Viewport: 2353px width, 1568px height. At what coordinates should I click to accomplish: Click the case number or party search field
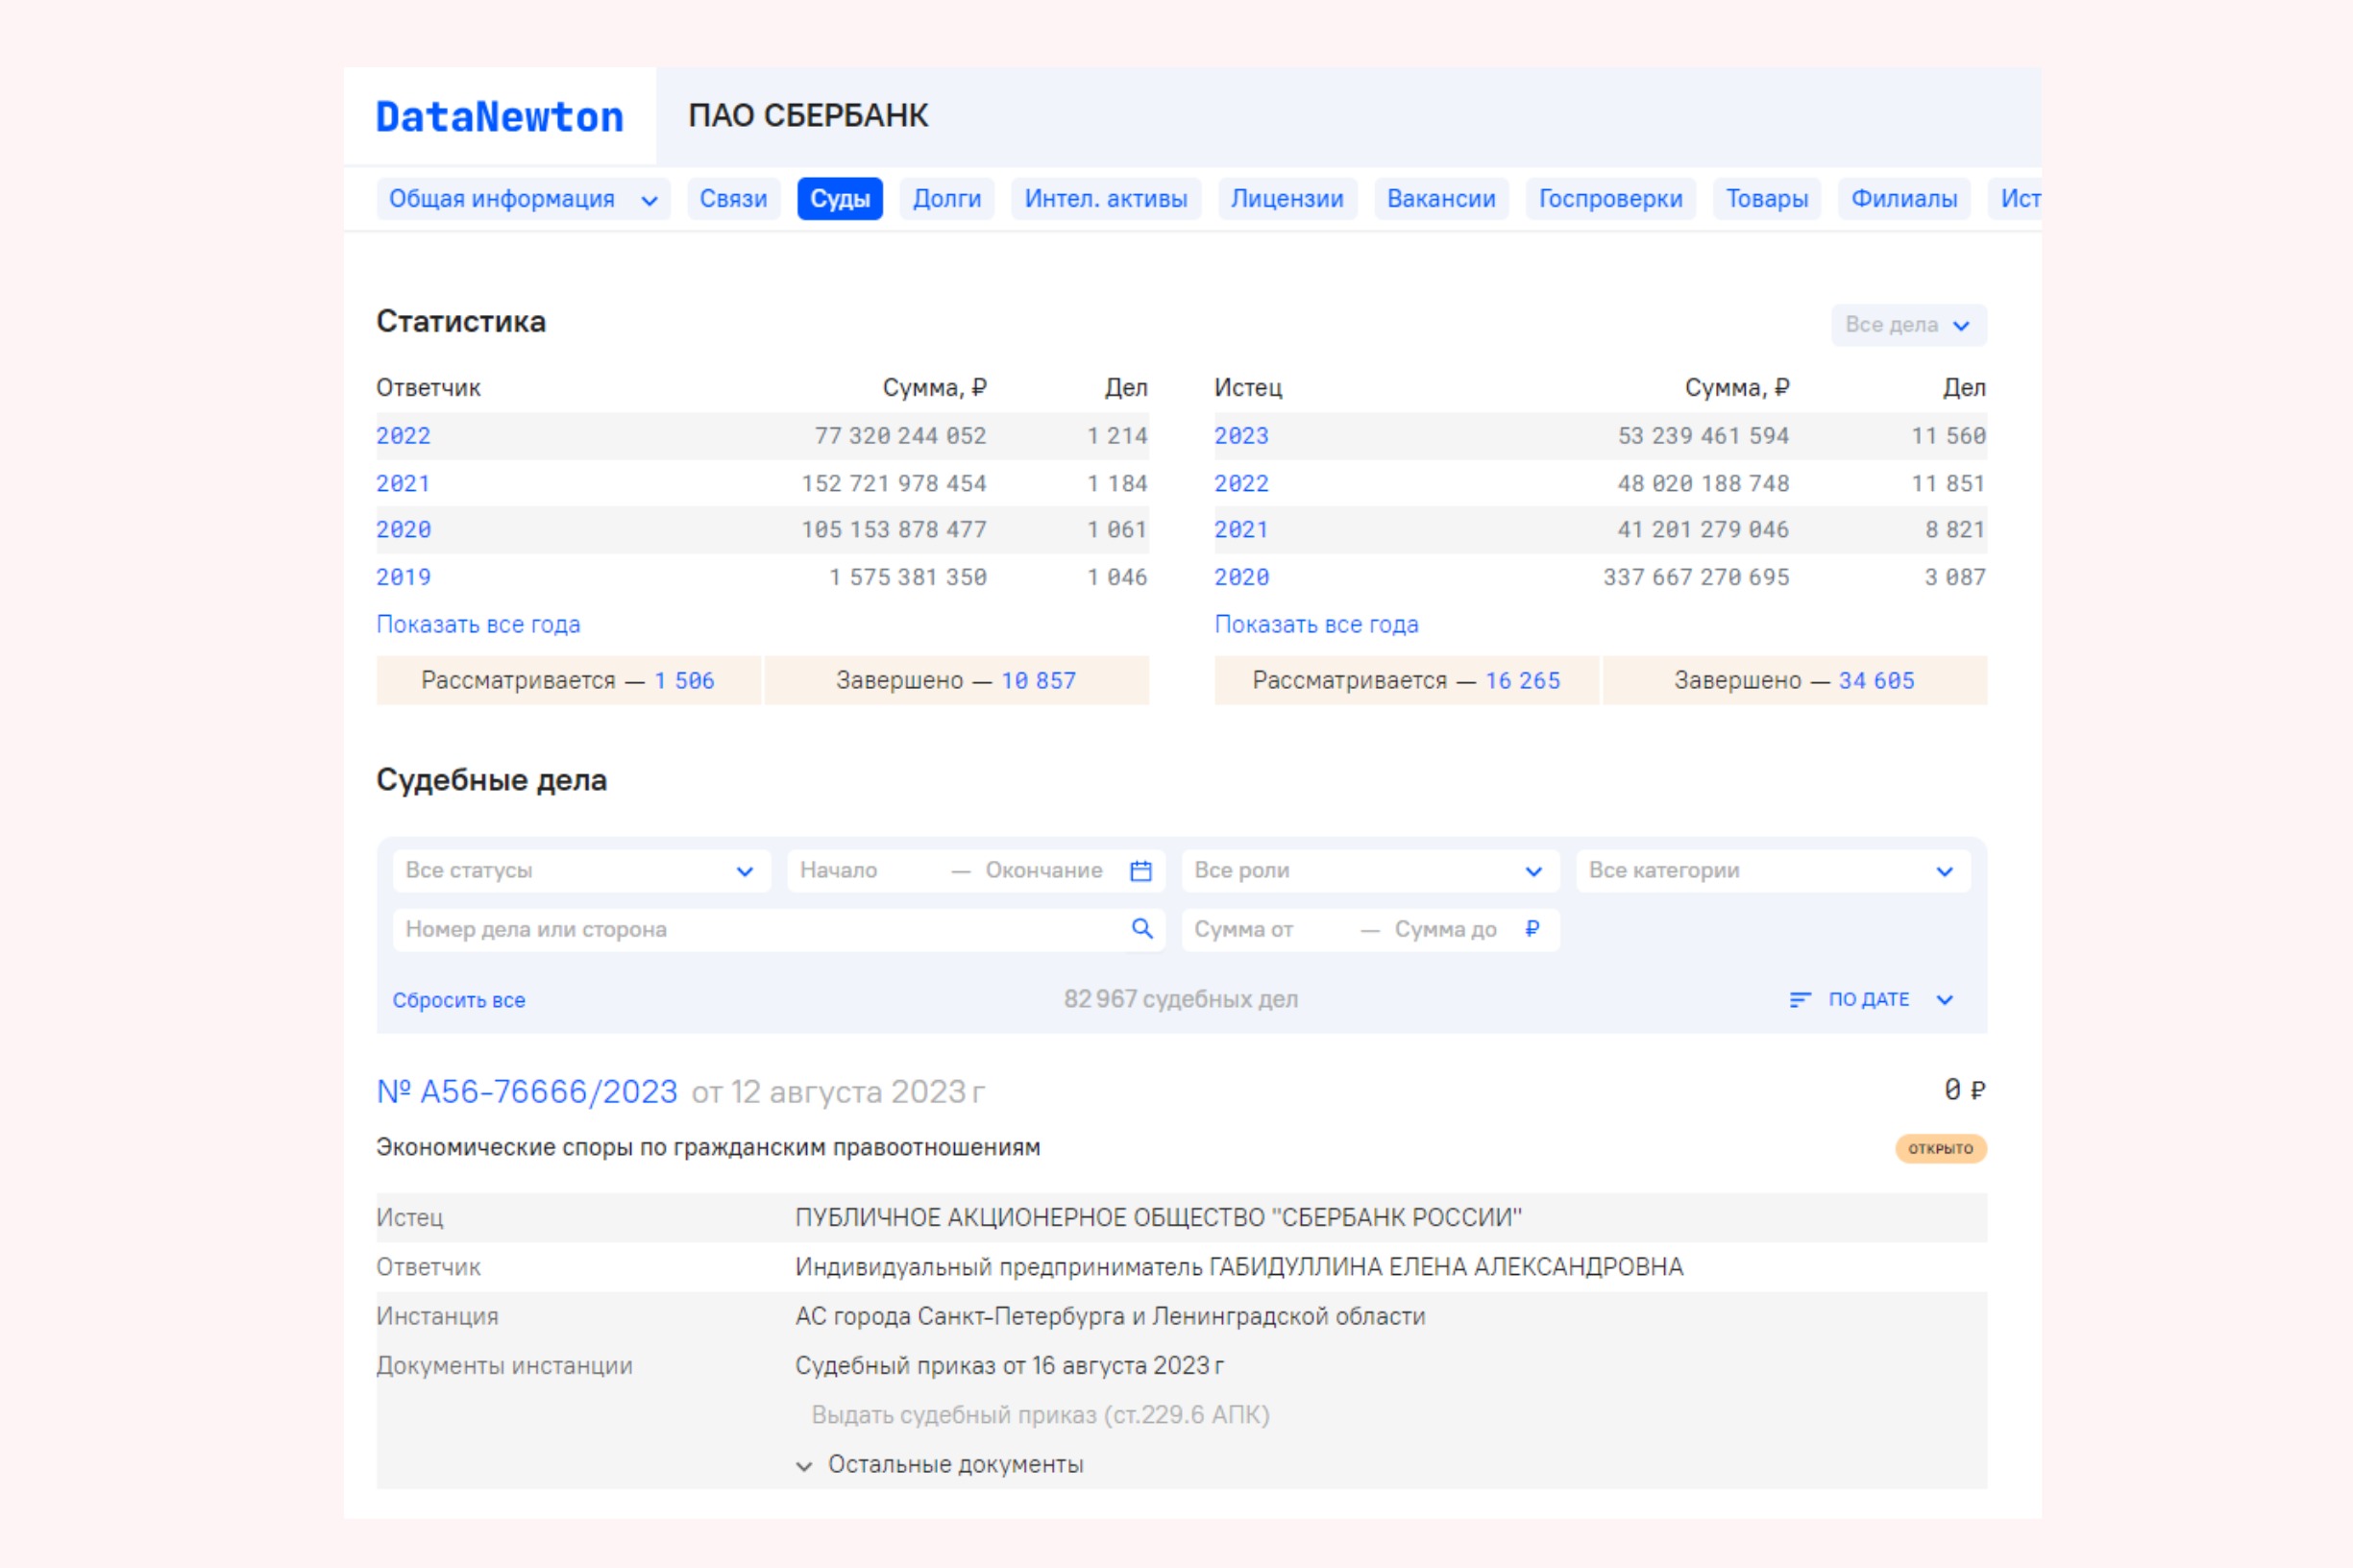coord(760,929)
